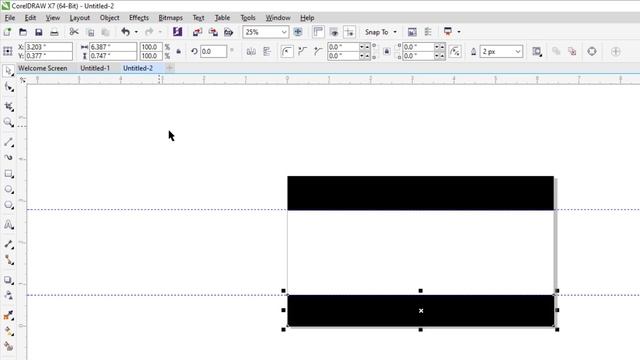Expand the Snap To dropdown
Image resolution: width=640 pixels, height=360 pixels.
click(395, 32)
